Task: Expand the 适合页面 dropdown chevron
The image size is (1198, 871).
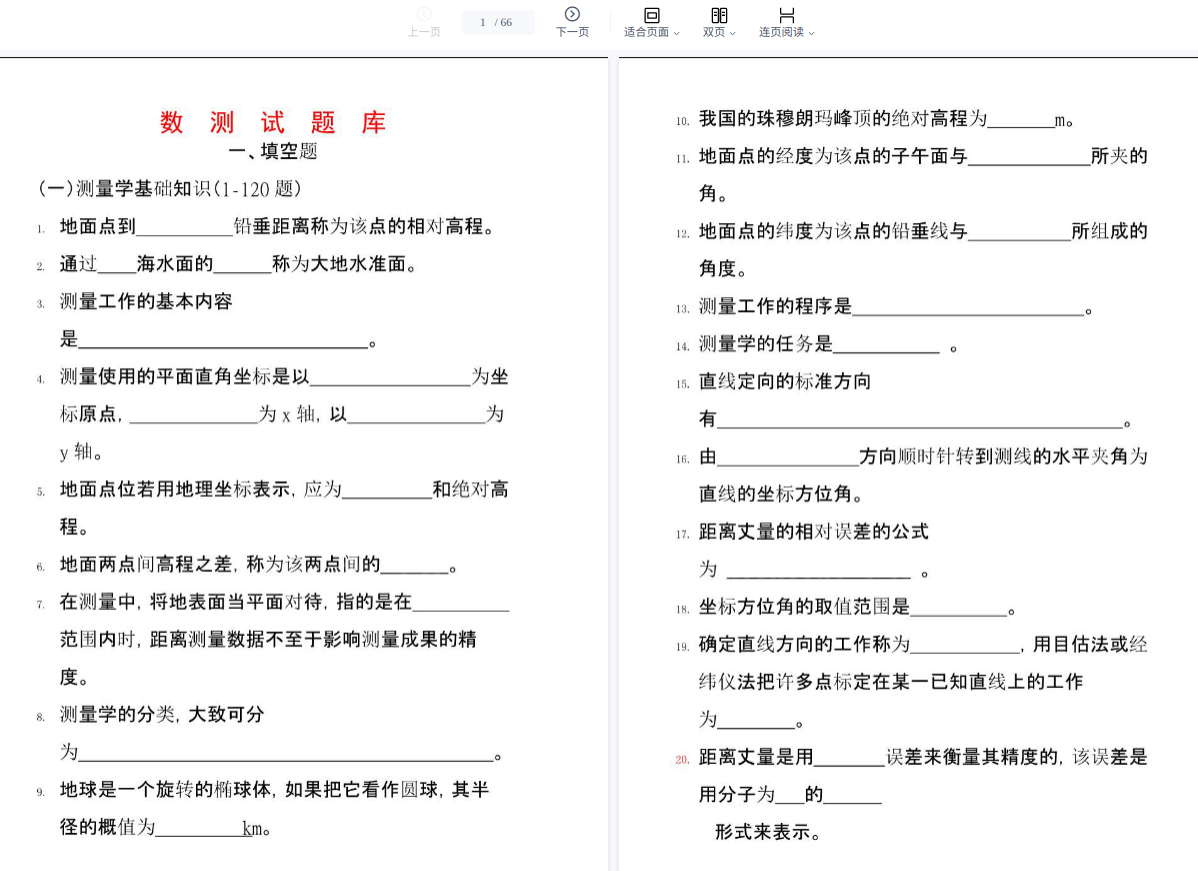Action: pyautogui.click(x=677, y=33)
